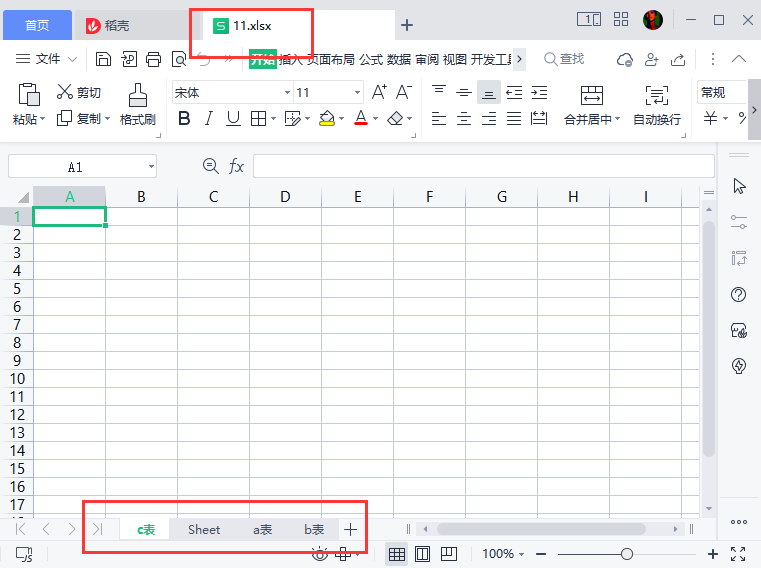Screen dimensions: 761x568
Task: Click the share/export arrow icon
Action: click(x=678, y=60)
